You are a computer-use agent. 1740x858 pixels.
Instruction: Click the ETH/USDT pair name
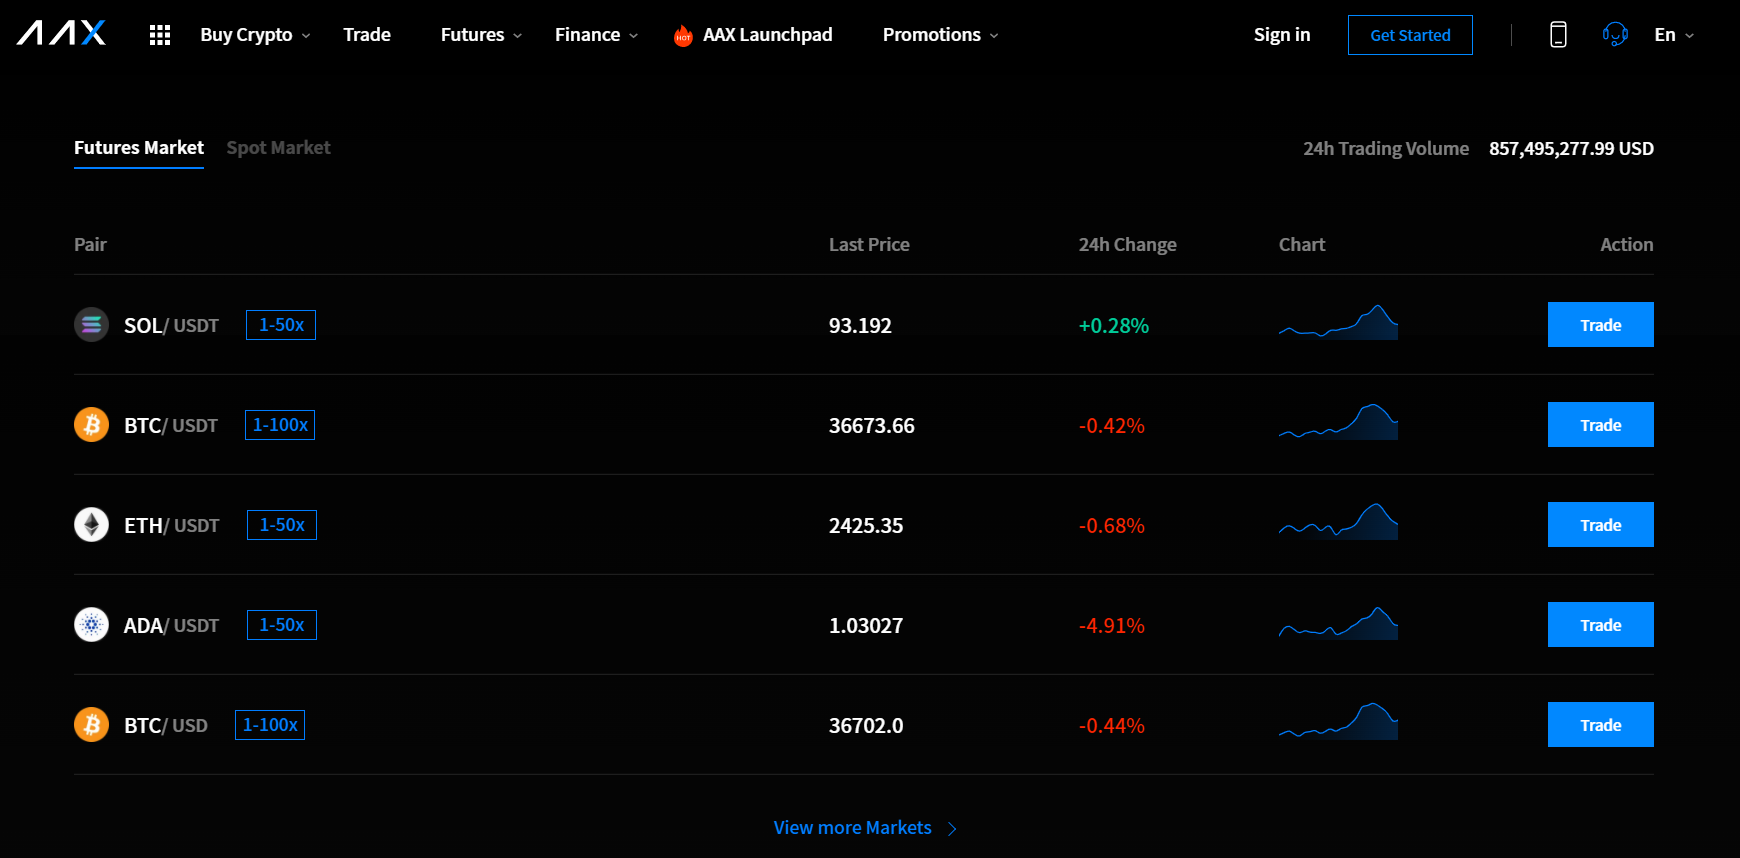click(x=171, y=526)
